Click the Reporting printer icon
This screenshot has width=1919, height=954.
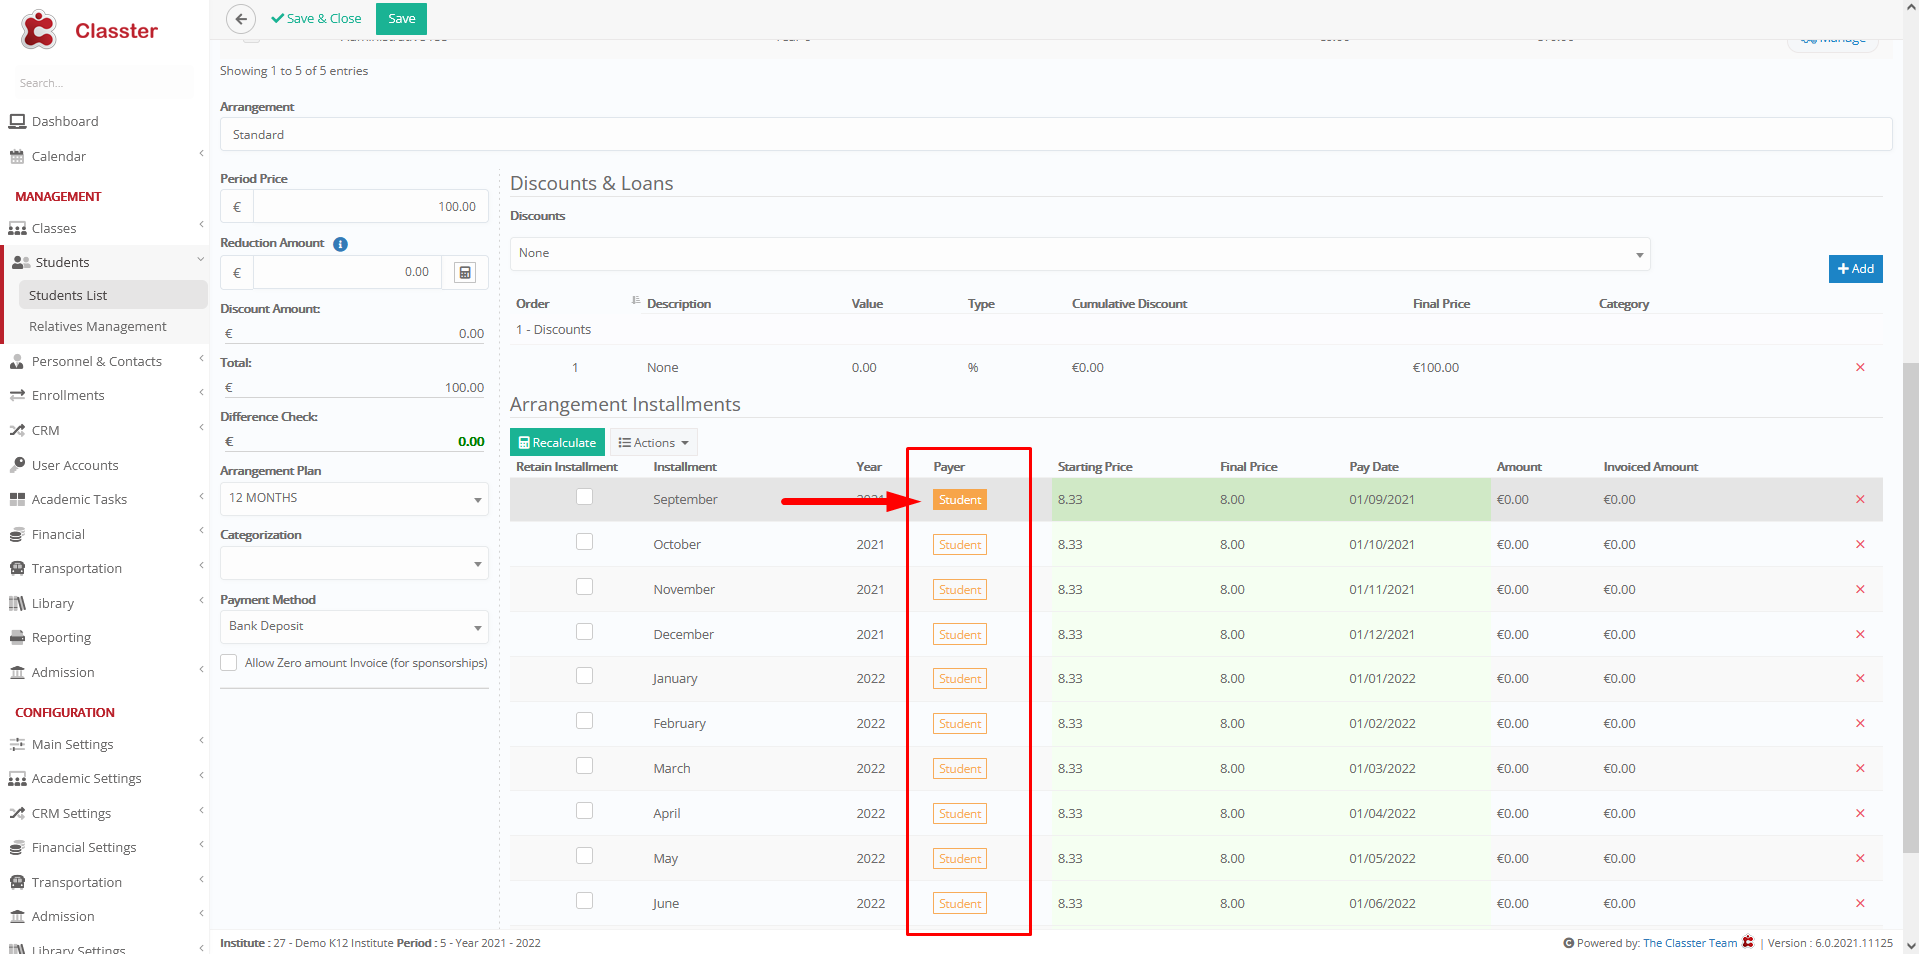17,637
